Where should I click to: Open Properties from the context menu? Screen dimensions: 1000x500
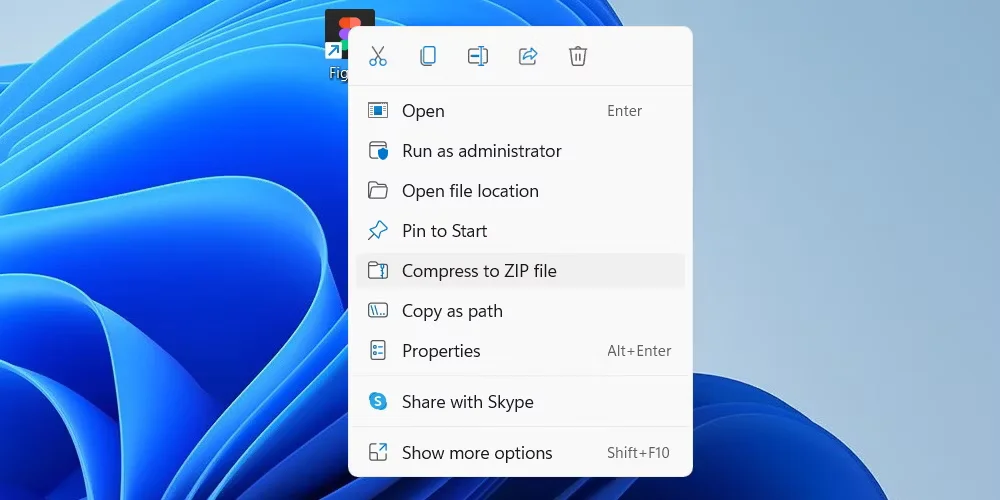point(441,351)
